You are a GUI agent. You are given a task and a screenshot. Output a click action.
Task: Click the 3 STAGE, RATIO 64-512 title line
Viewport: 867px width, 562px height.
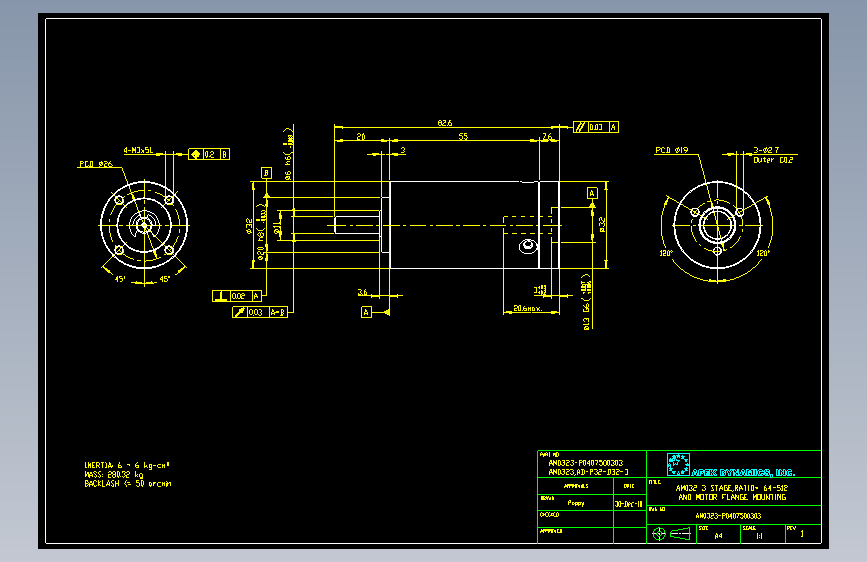click(732, 488)
